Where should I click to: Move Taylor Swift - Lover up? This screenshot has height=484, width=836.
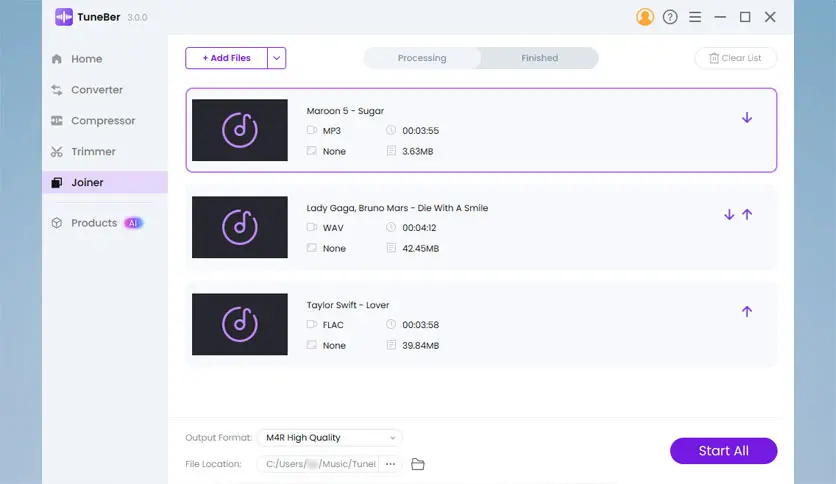(x=747, y=311)
